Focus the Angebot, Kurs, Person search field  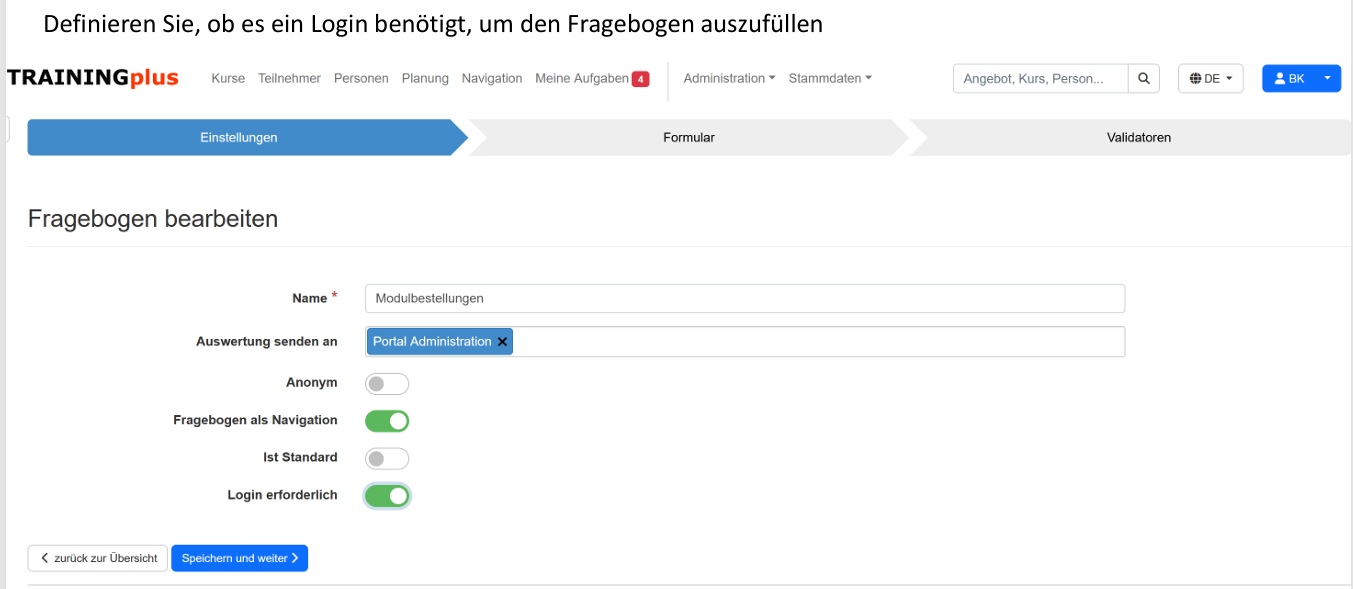click(1040, 78)
